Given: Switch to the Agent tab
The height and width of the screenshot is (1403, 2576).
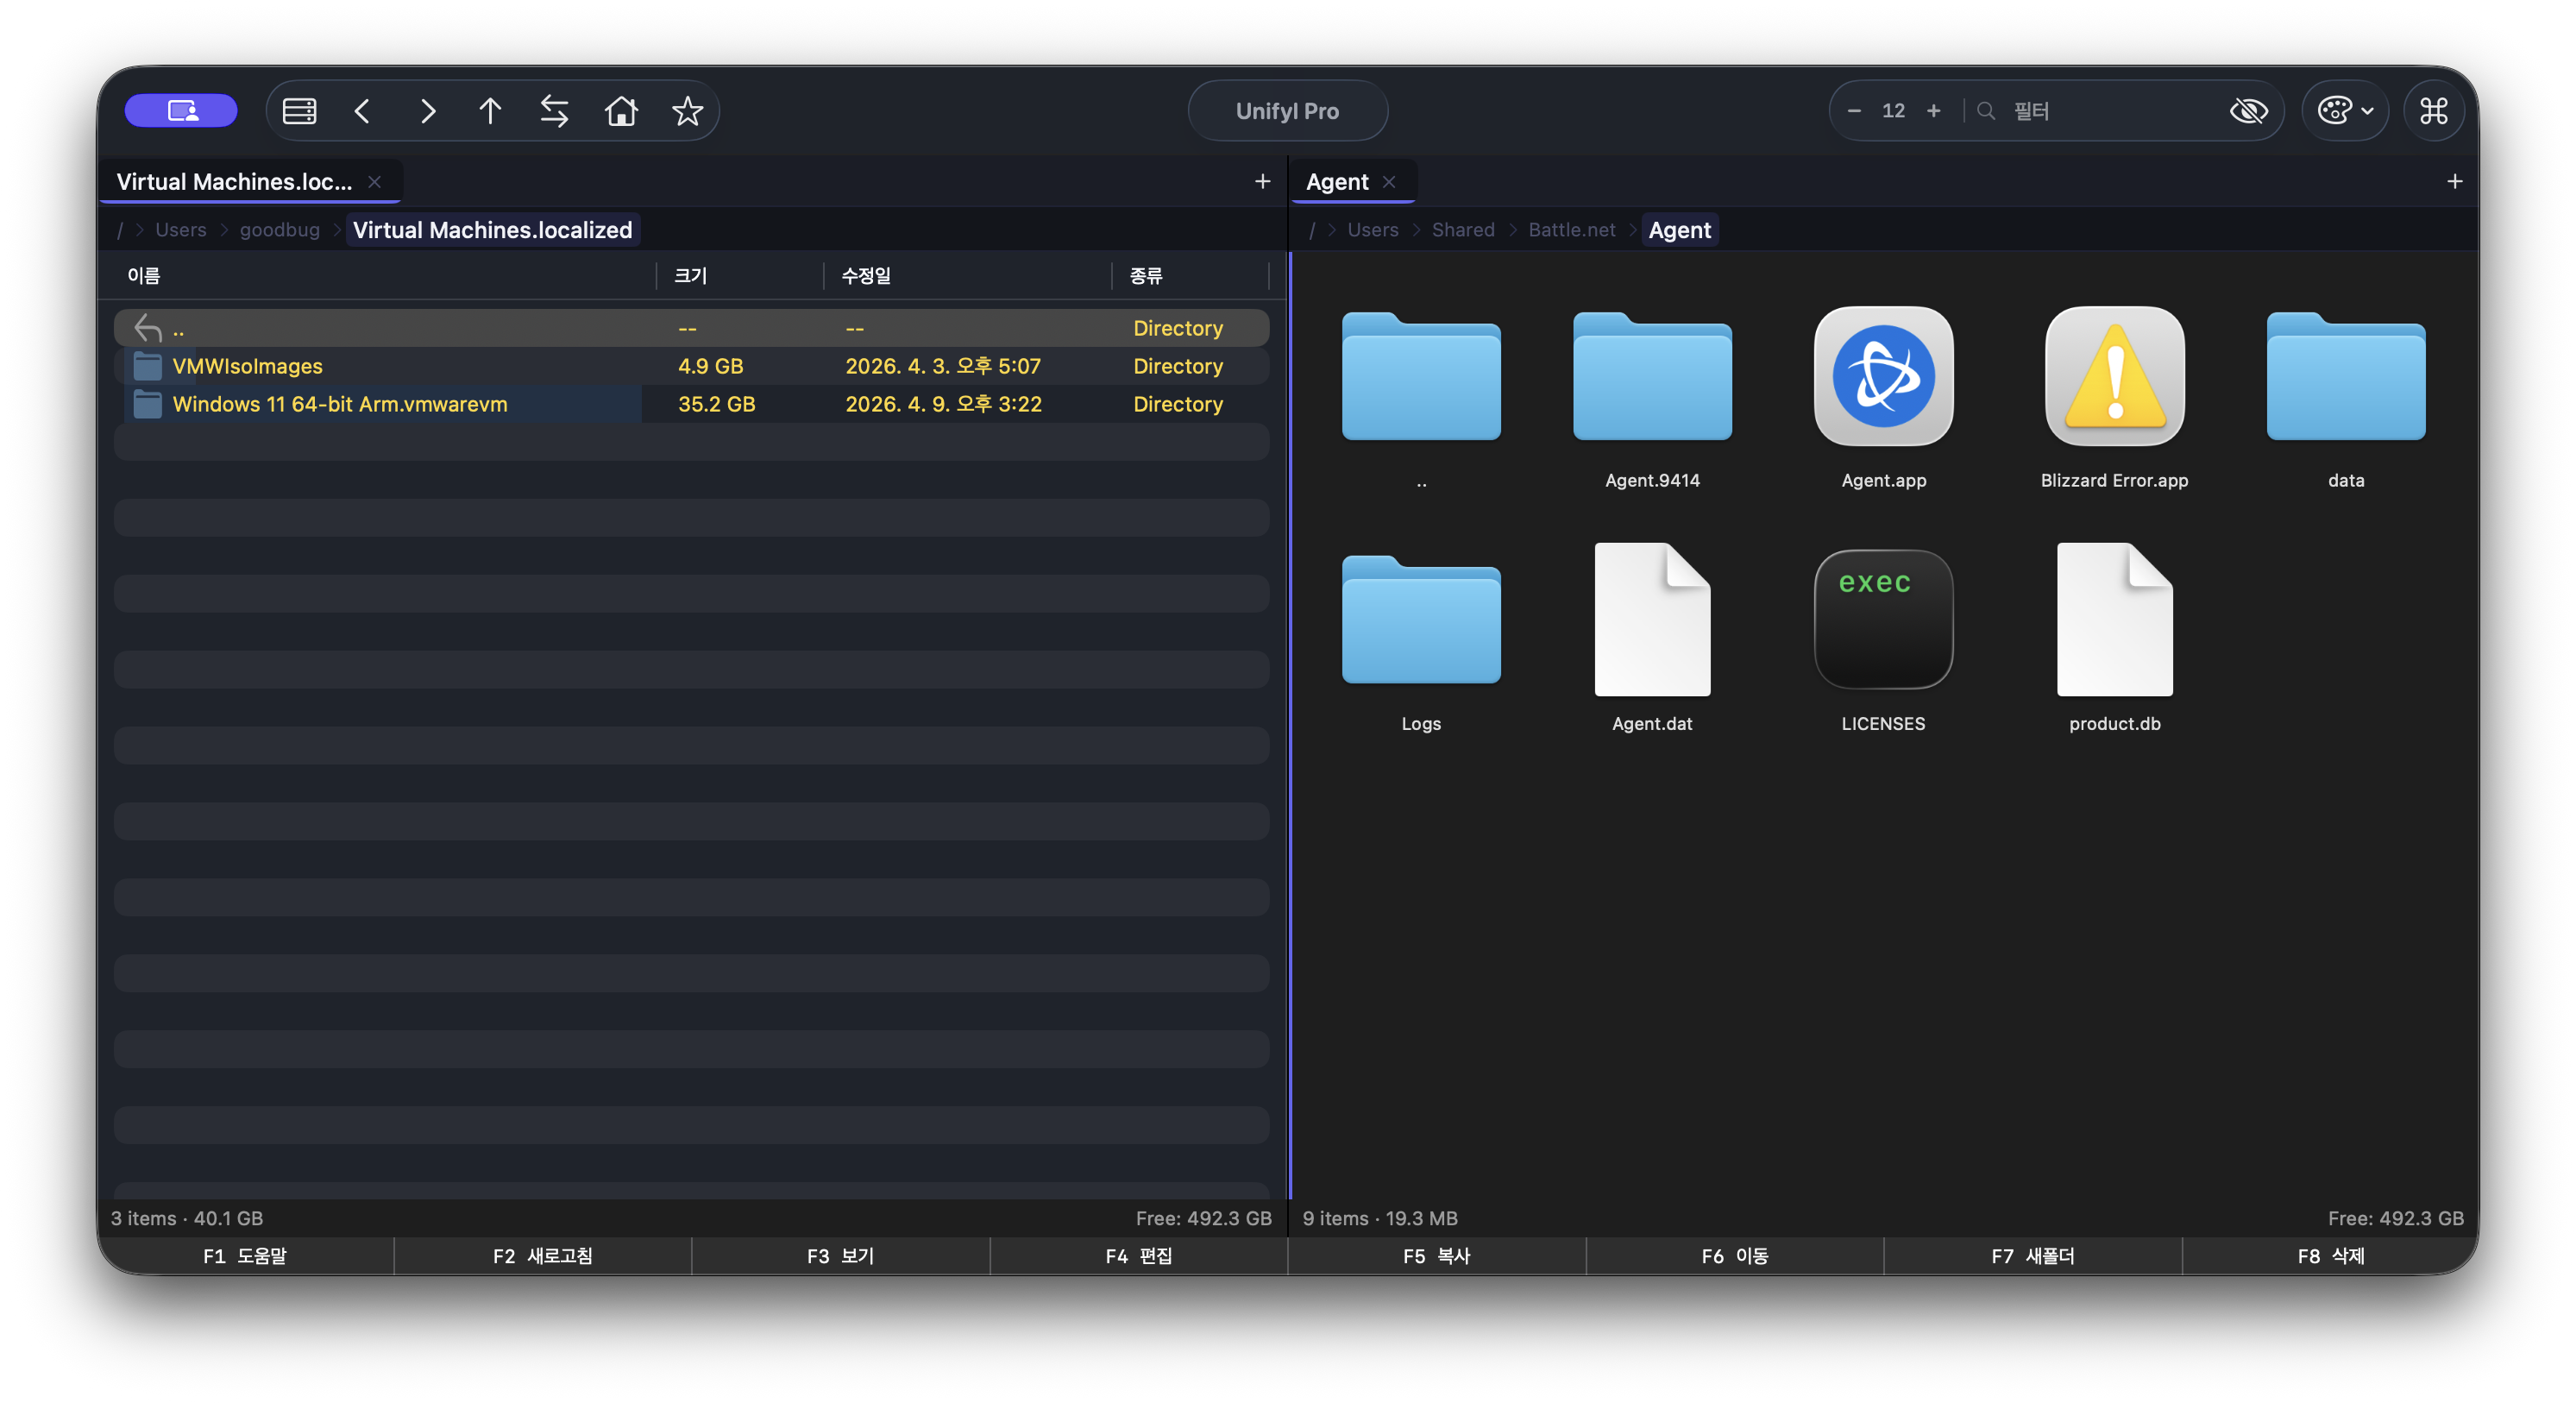Looking at the screenshot, I should (x=1337, y=182).
